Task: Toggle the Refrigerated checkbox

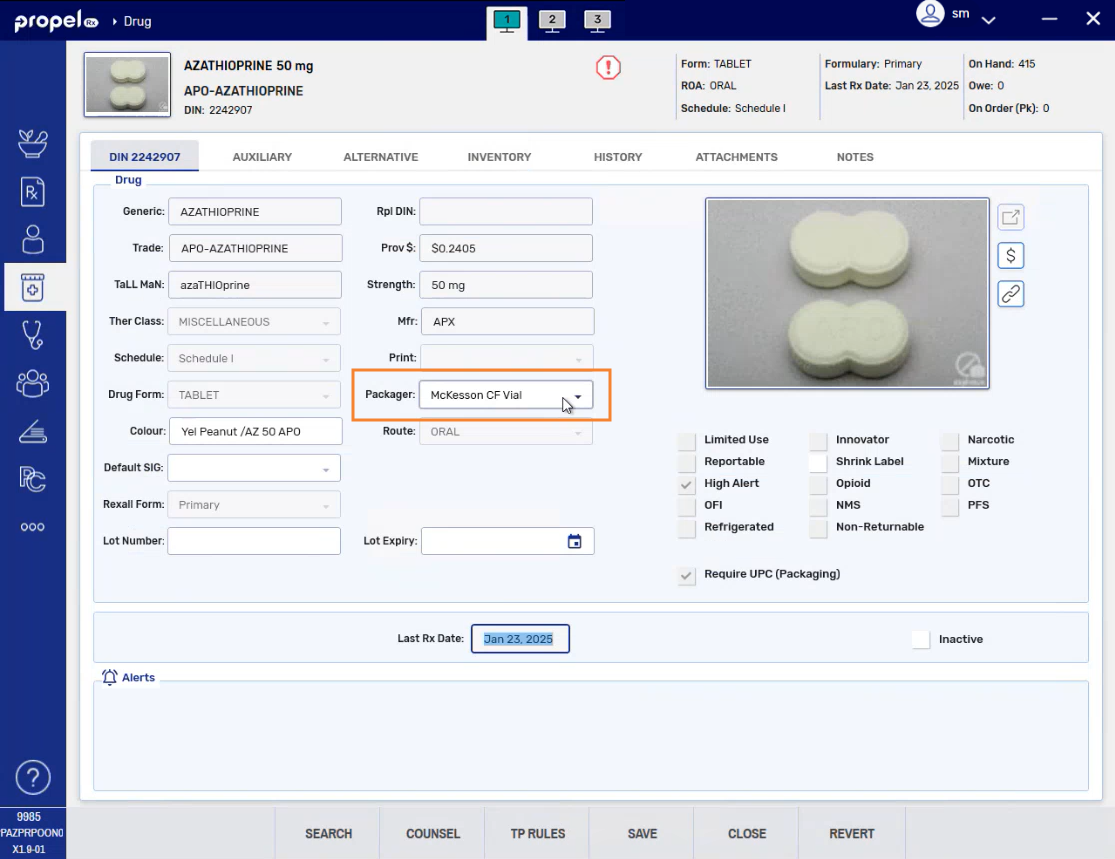Action: click(686, 527)
